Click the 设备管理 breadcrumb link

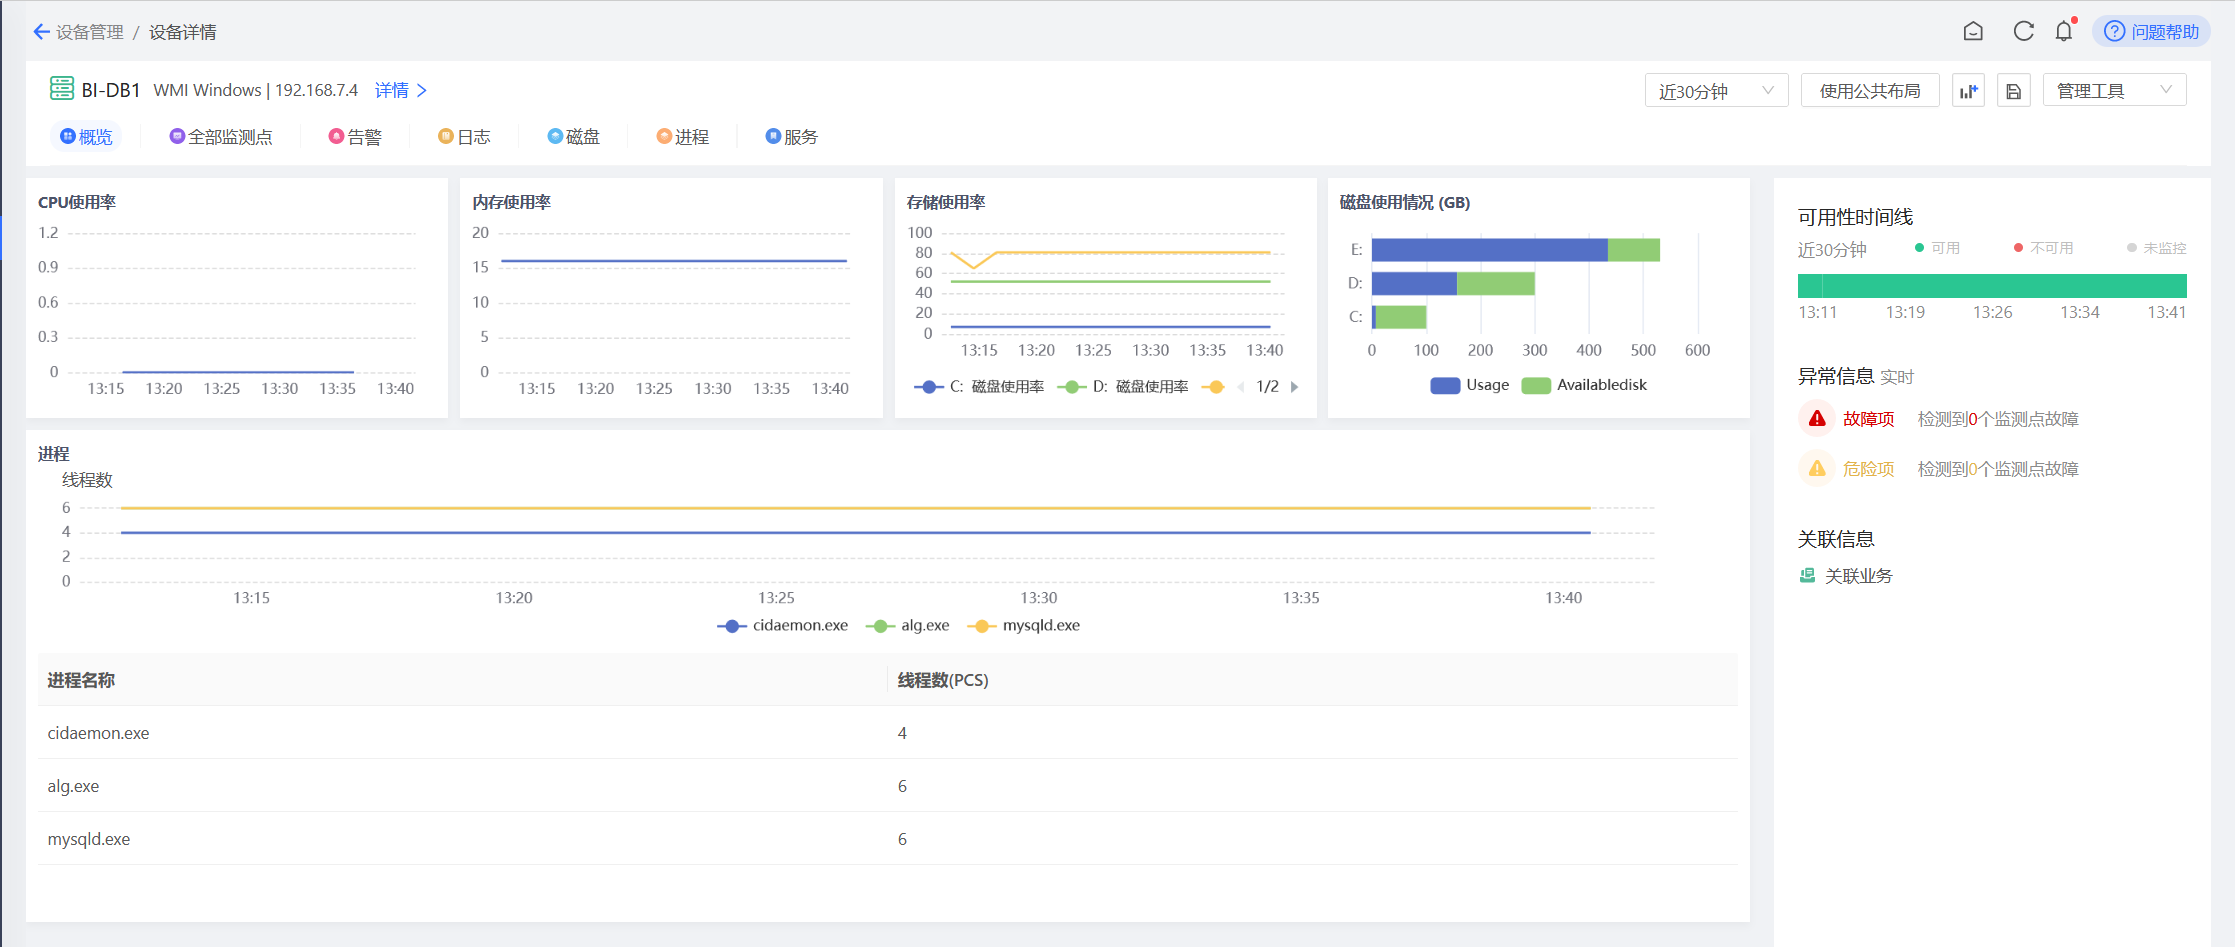pos(89,32)
